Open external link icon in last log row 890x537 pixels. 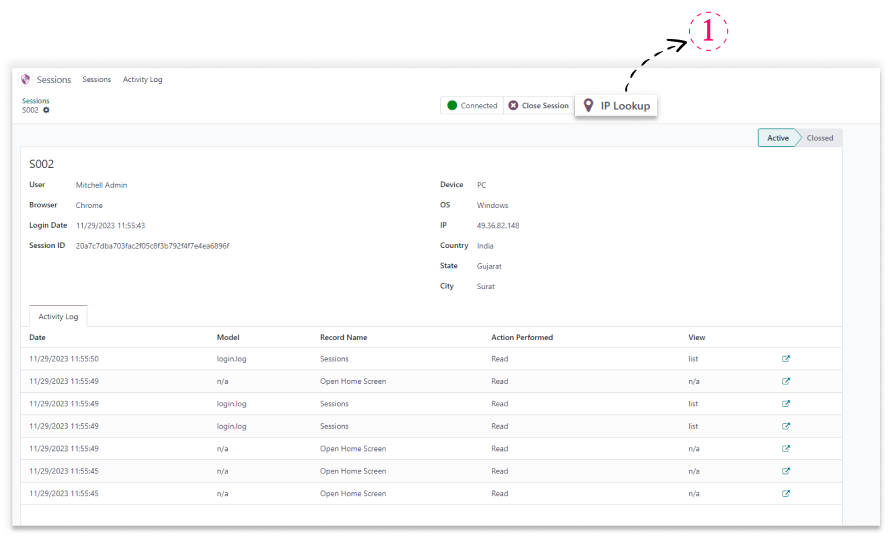click(x=786, y=493)
